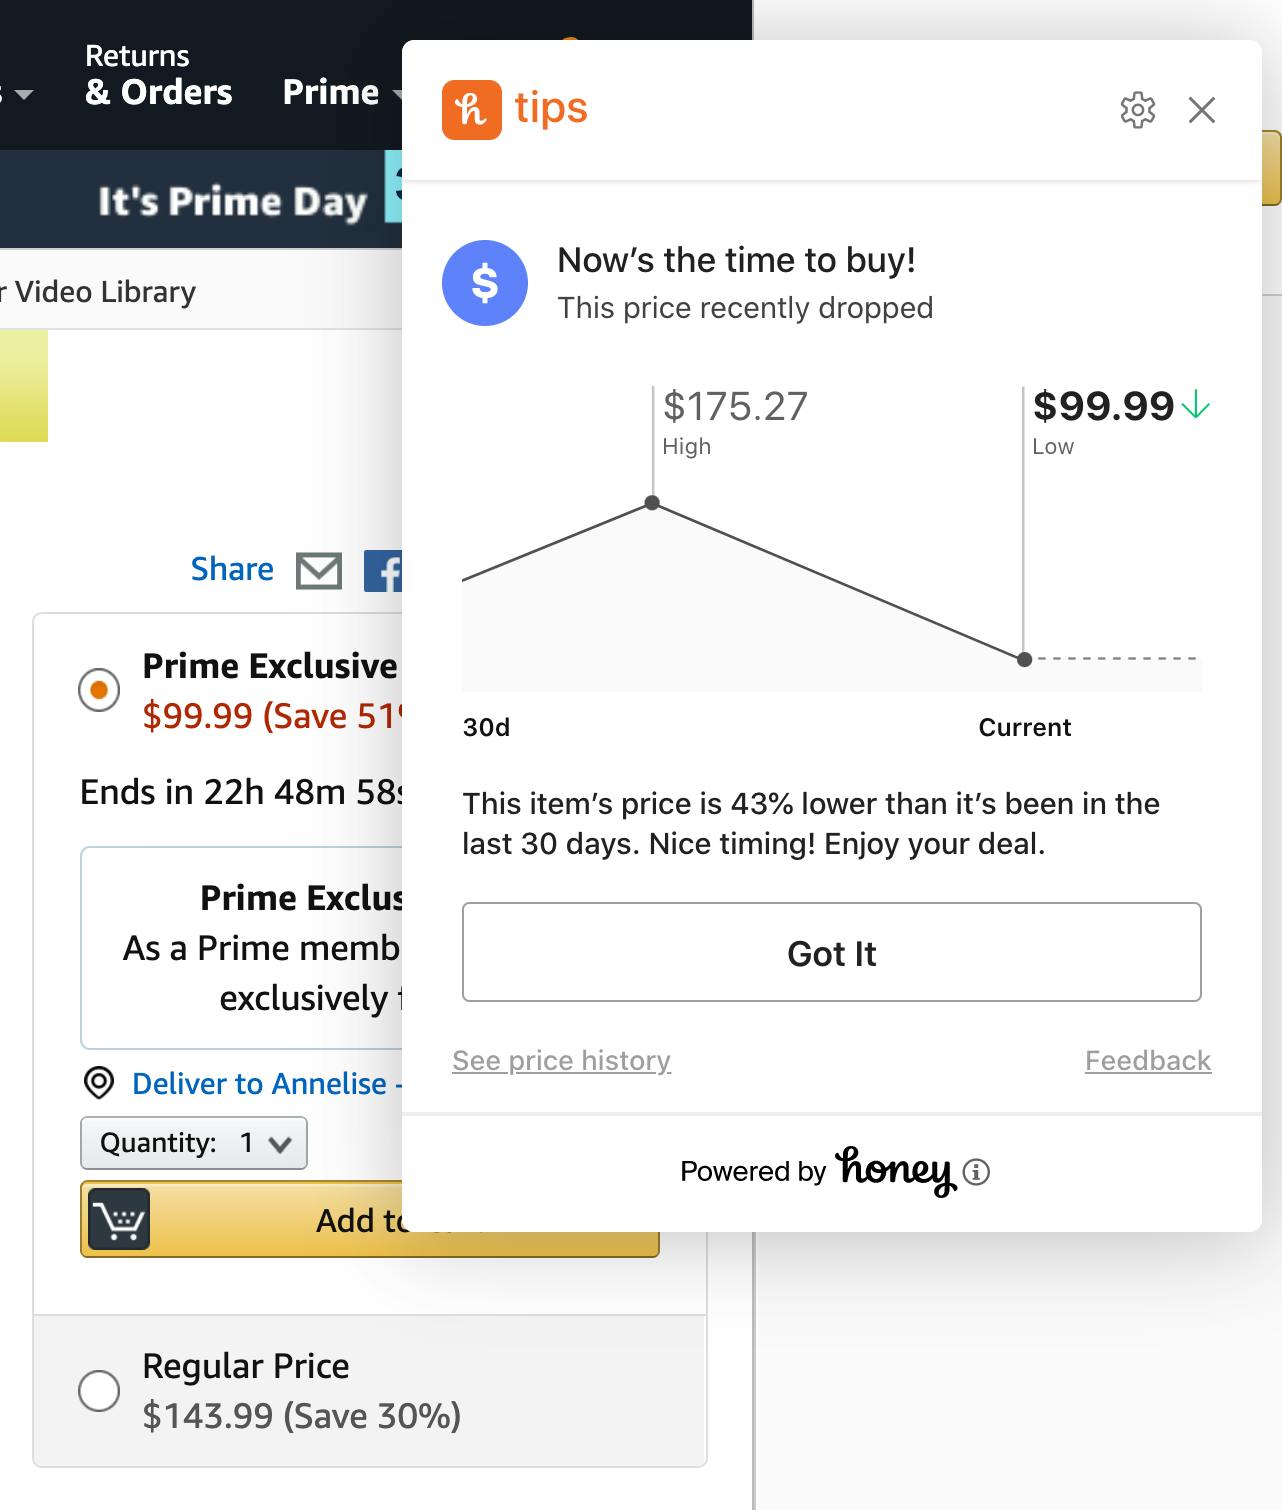Click the shopping cart icon
Viewport: 1282px width, 1510px height.
pyautogui.click(x=119, y=1219)
